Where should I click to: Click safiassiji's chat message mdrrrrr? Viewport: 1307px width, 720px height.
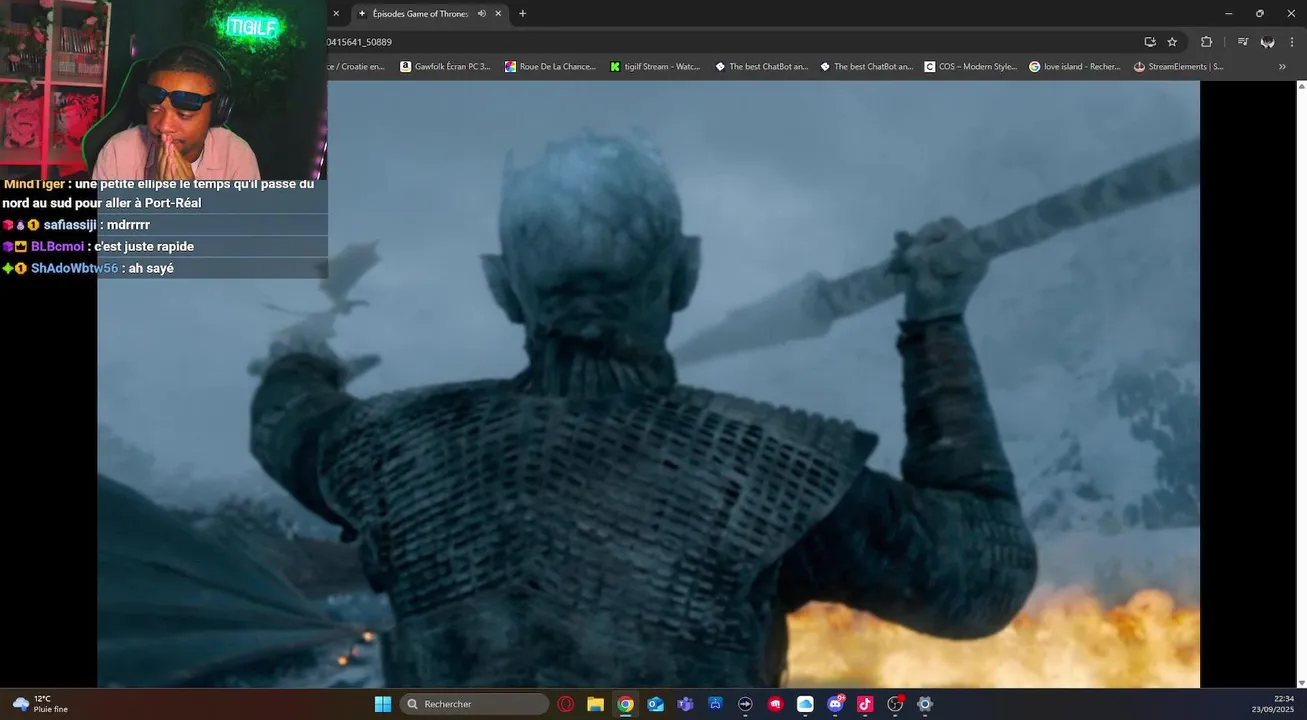pos(163,225)
